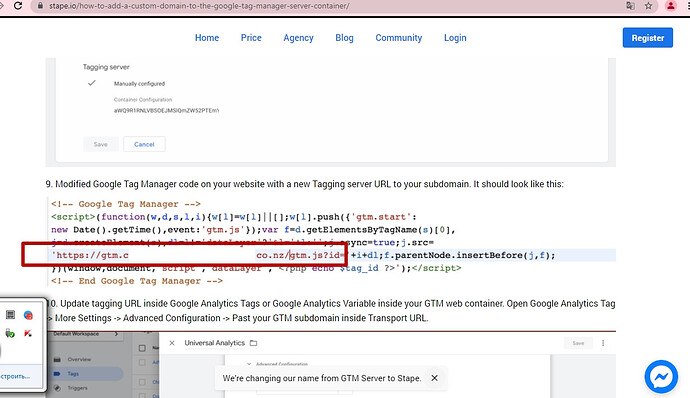
Task: Click the Cancel button under Tagging server
Action: coord(144,144)
